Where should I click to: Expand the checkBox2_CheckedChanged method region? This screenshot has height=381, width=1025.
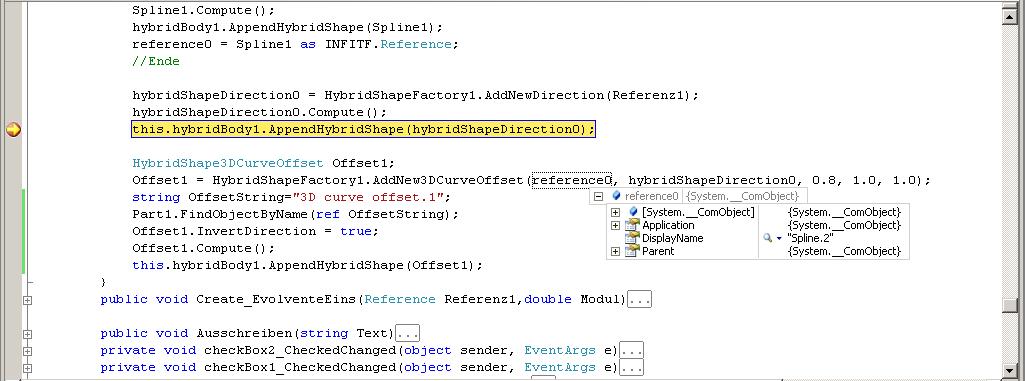27,351
